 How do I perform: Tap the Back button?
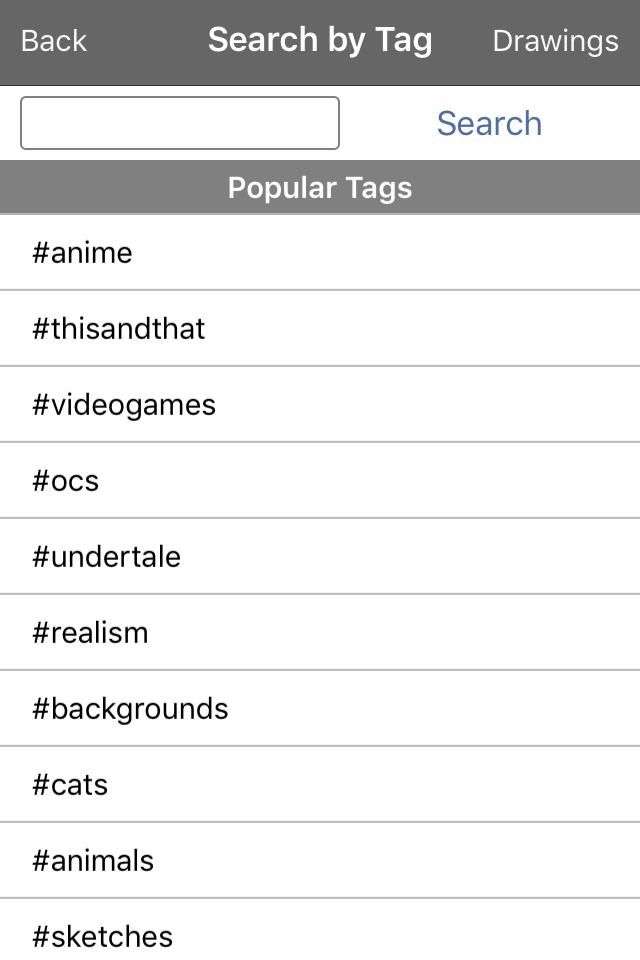[x=54, y=41]
